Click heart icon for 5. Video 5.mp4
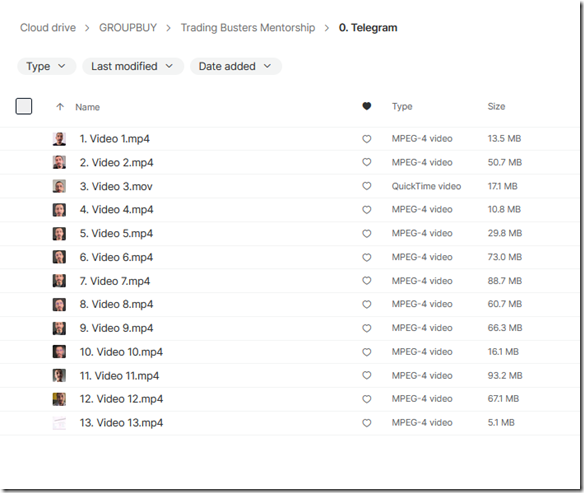The height and width of the screenshot is (493, 584). [x=366, y=233]
